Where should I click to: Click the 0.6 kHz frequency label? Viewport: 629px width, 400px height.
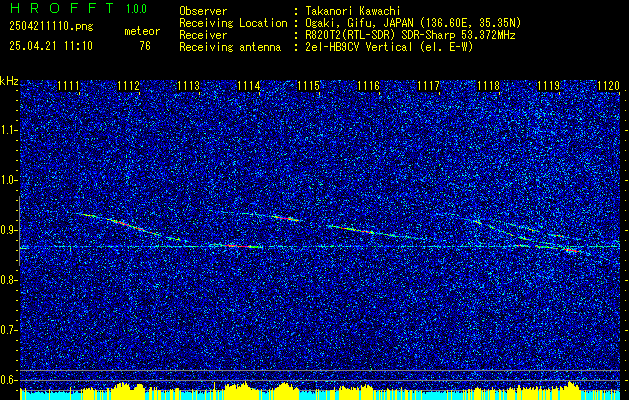pyautogui.click(x=8, y=380)
